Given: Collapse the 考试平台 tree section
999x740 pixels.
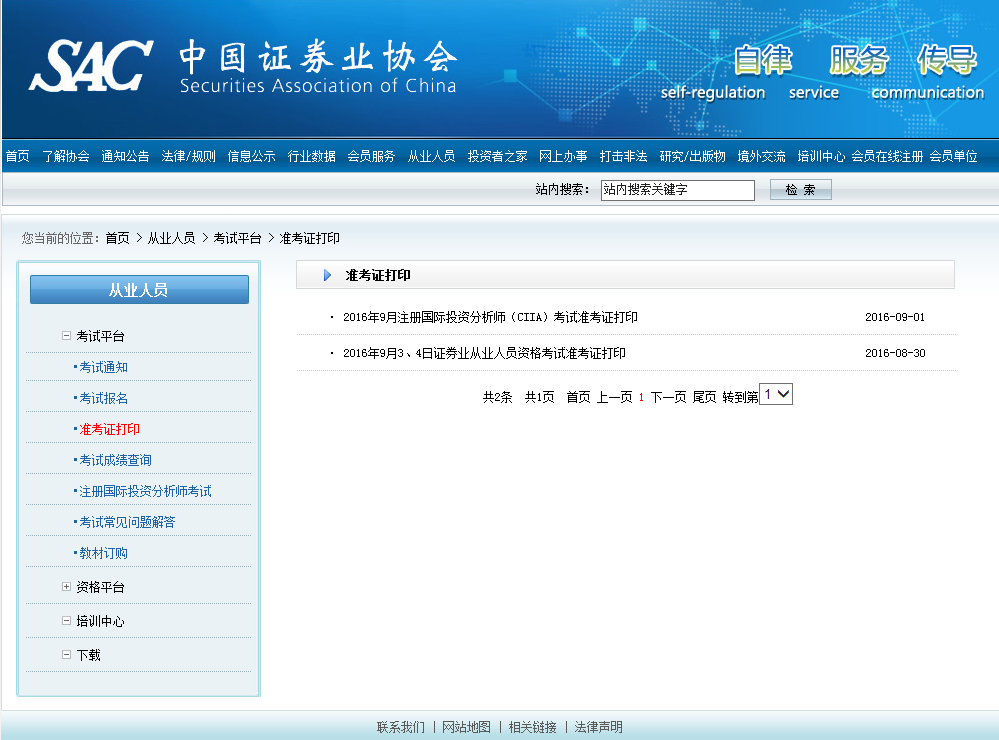Looking at the screenshot, I should point(66,336).
